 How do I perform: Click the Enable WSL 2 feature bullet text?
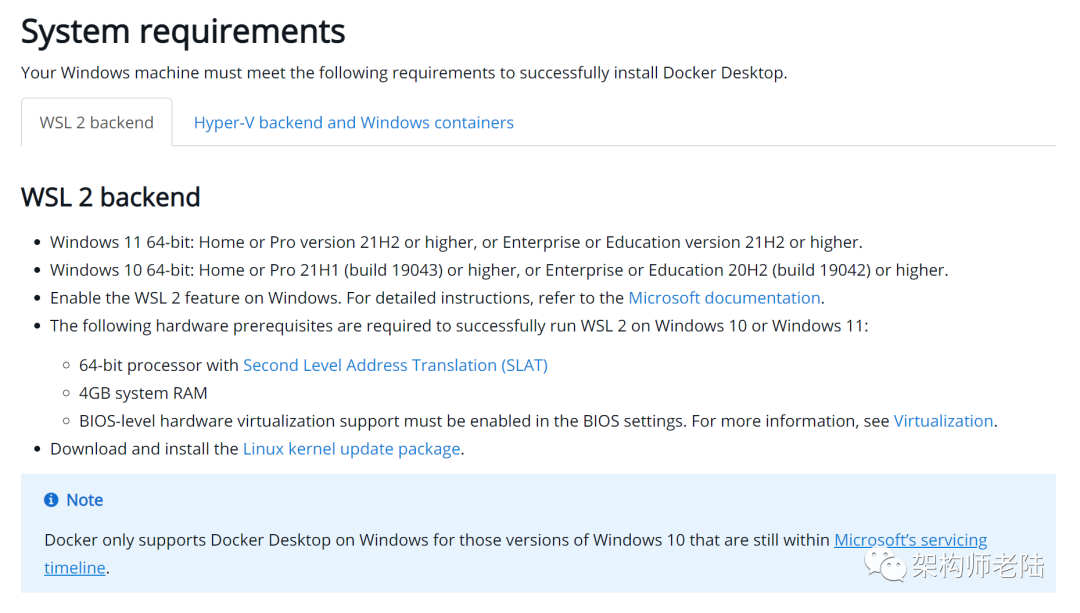338,298
